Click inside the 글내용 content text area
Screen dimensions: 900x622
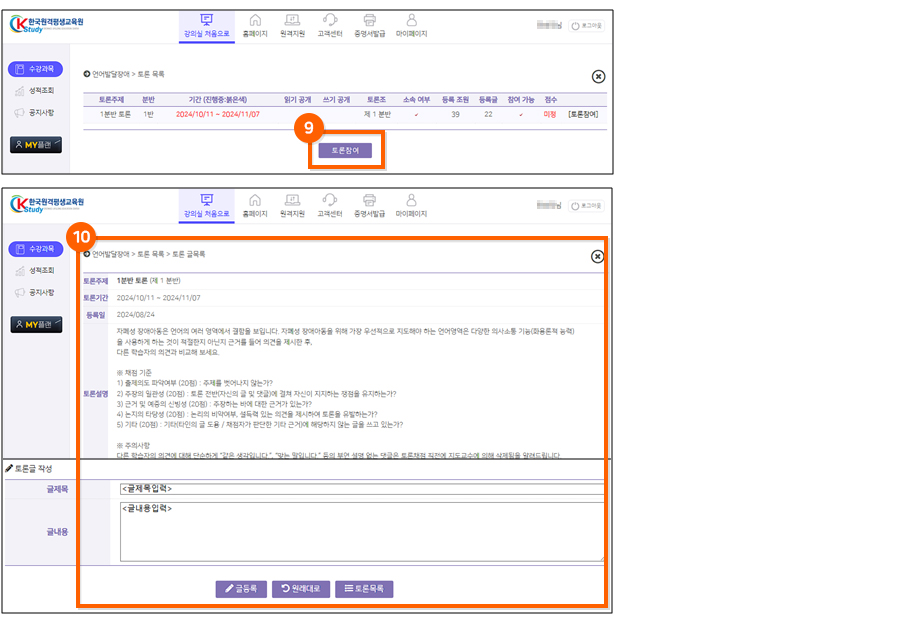[360, 531]
